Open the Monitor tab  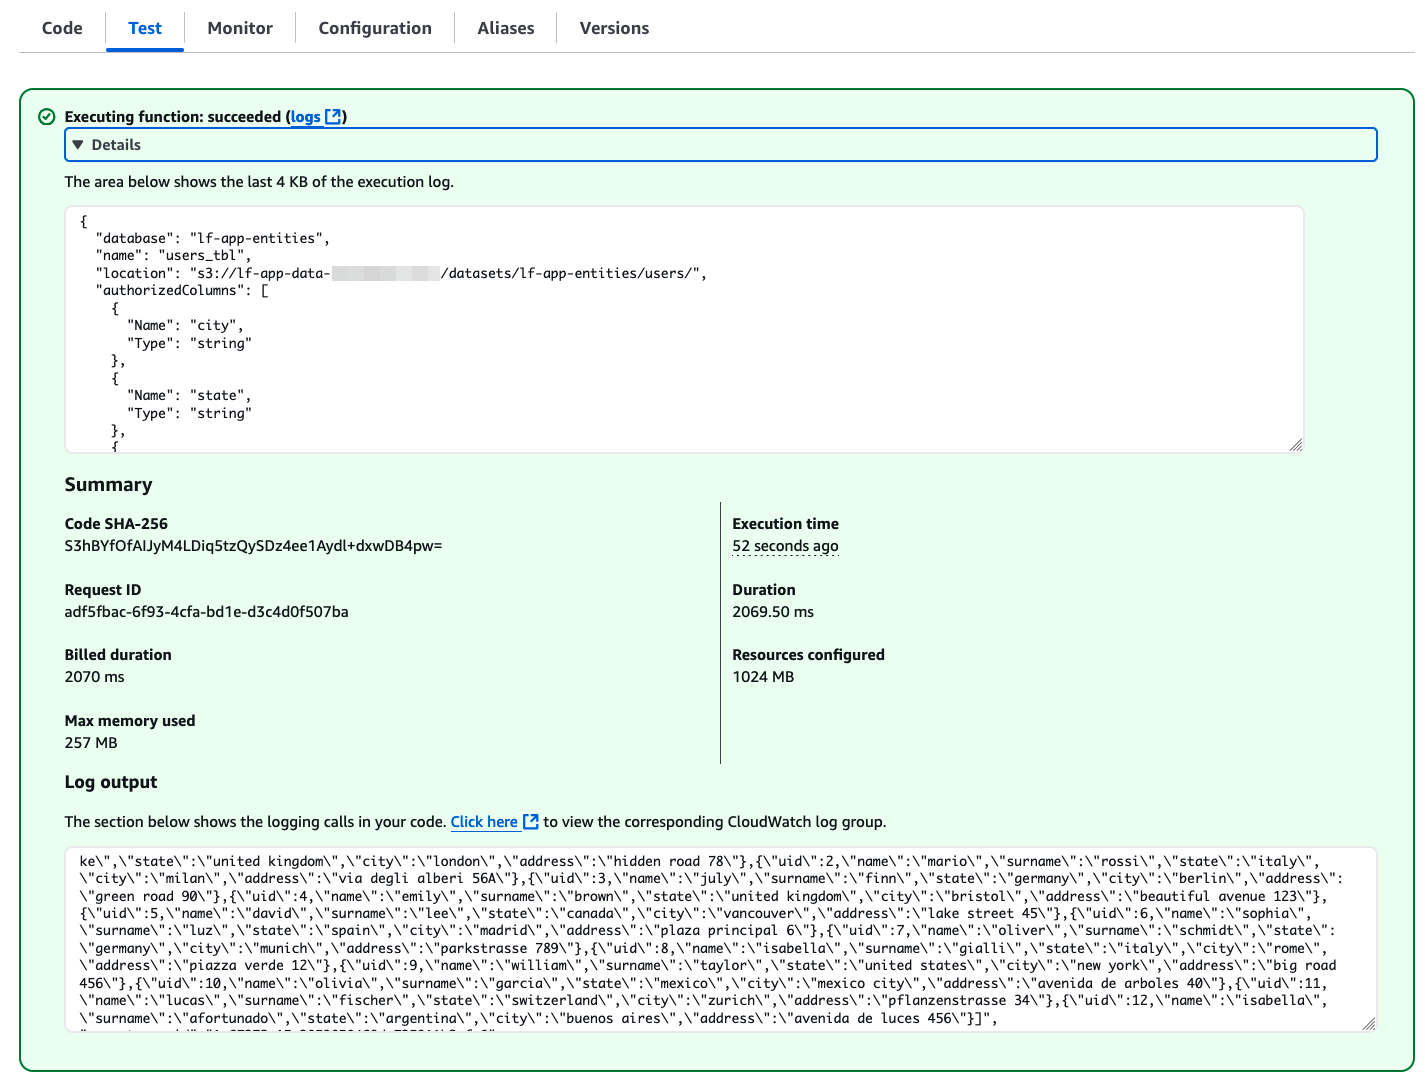[240, 28]
